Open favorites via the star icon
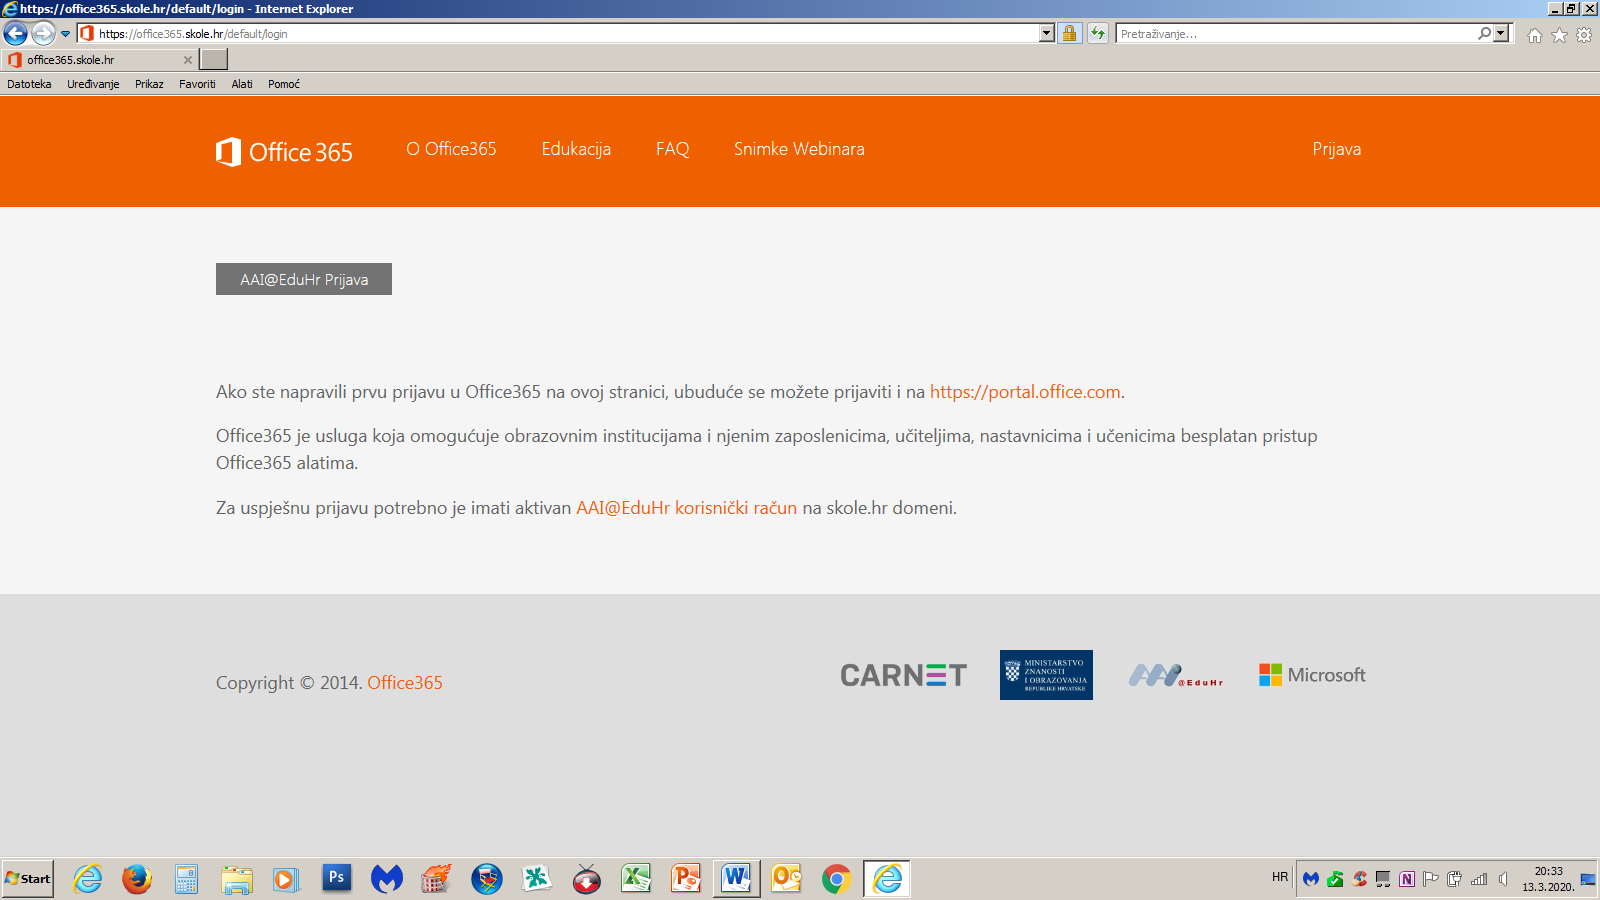 (1559, 35)
